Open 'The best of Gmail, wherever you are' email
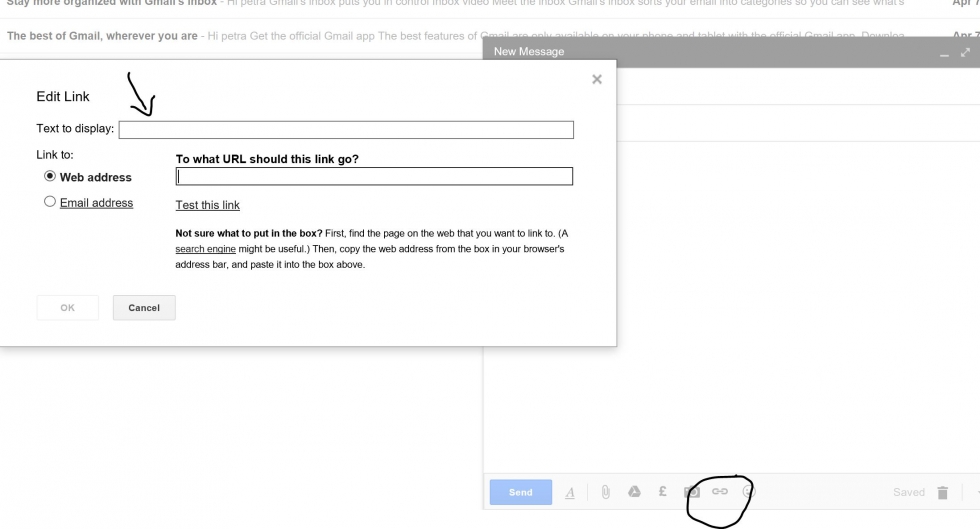 tap(490, 36)
